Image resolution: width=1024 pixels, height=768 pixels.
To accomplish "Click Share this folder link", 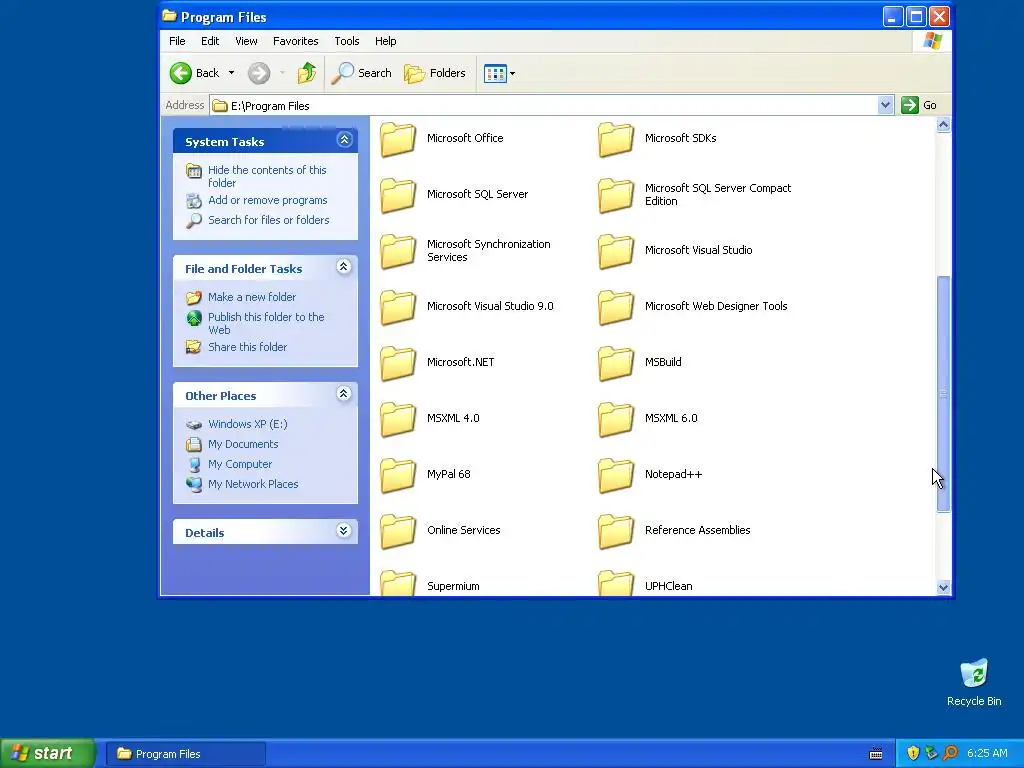I will point(248,347).
